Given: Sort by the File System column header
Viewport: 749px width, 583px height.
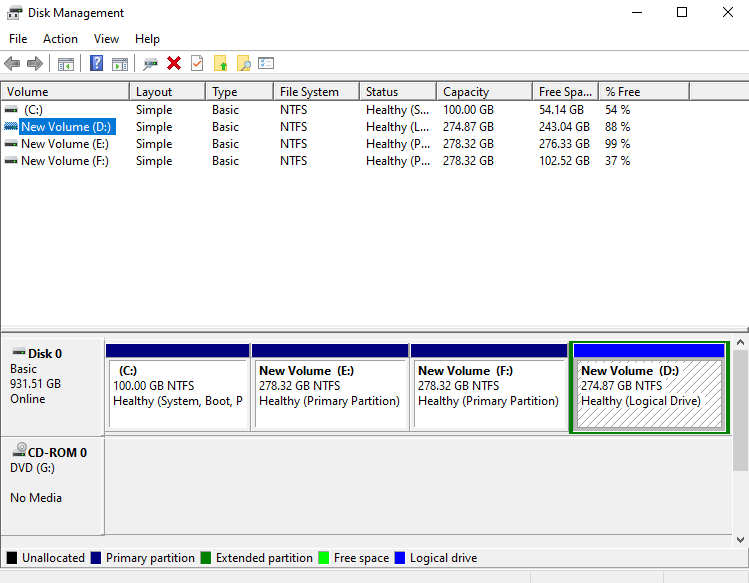Looking at the screenshot, I should point(317,92).
